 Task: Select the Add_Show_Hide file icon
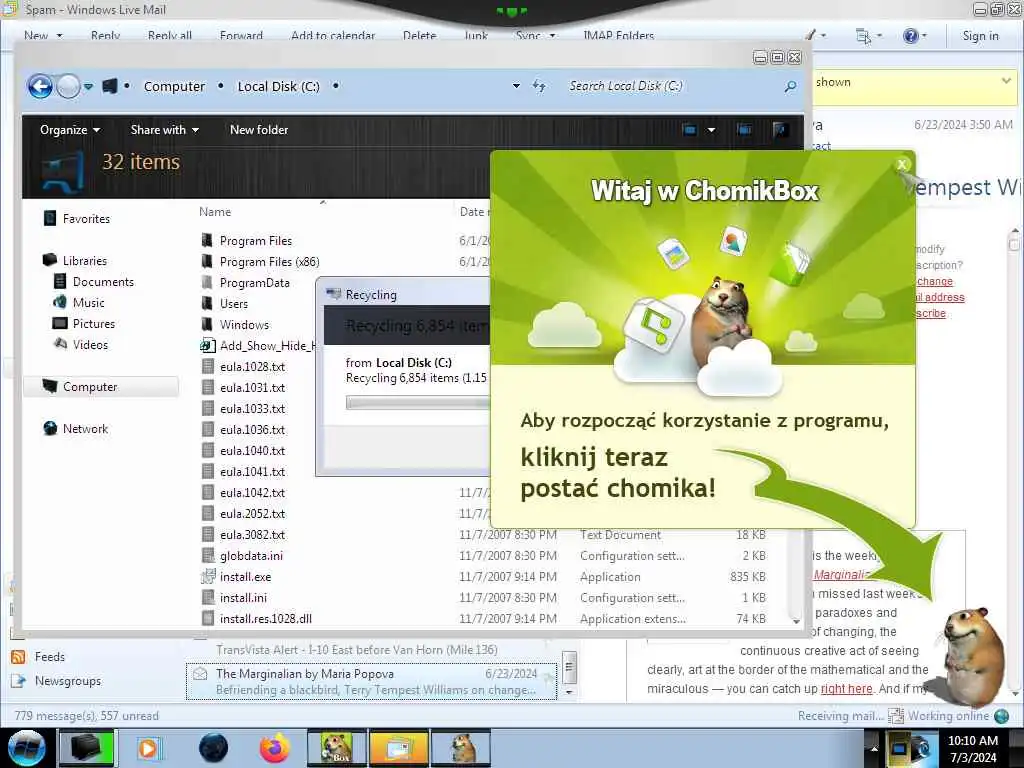[x=208, y=345]
